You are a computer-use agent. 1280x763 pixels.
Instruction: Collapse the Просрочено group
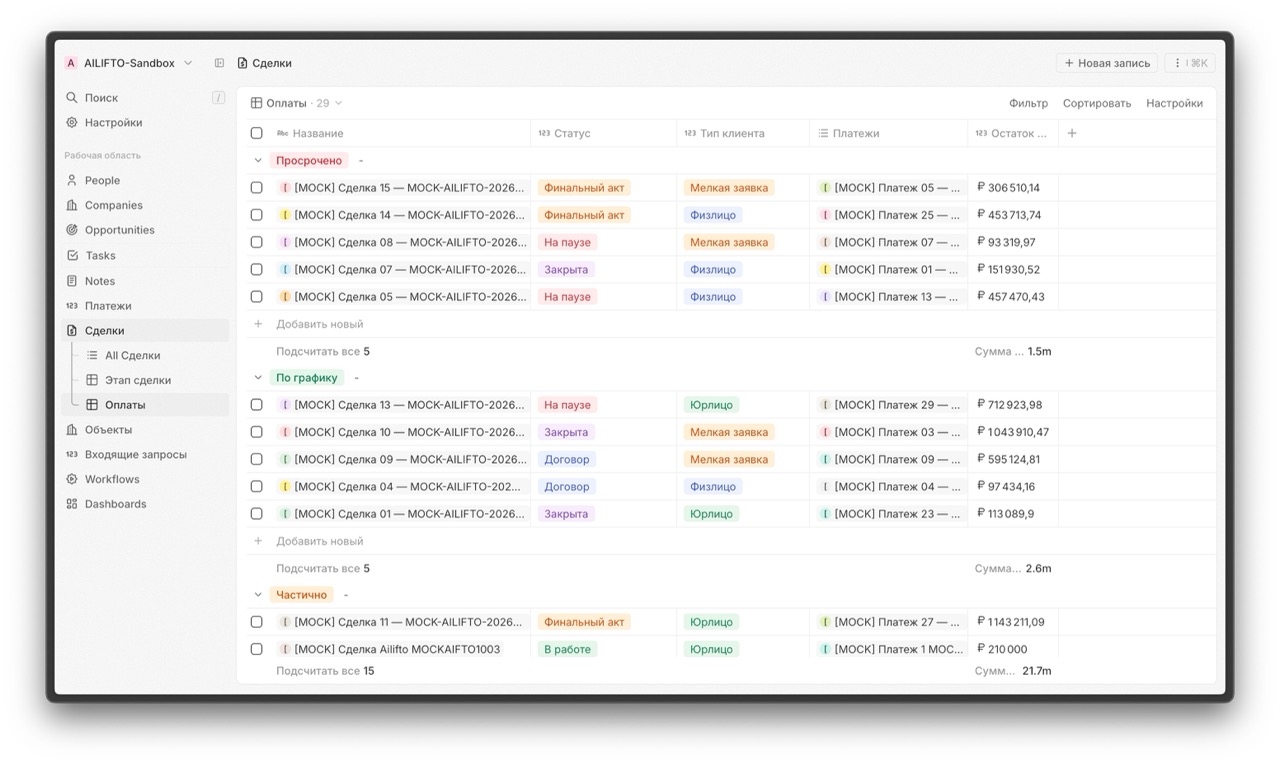click(258, 161)
